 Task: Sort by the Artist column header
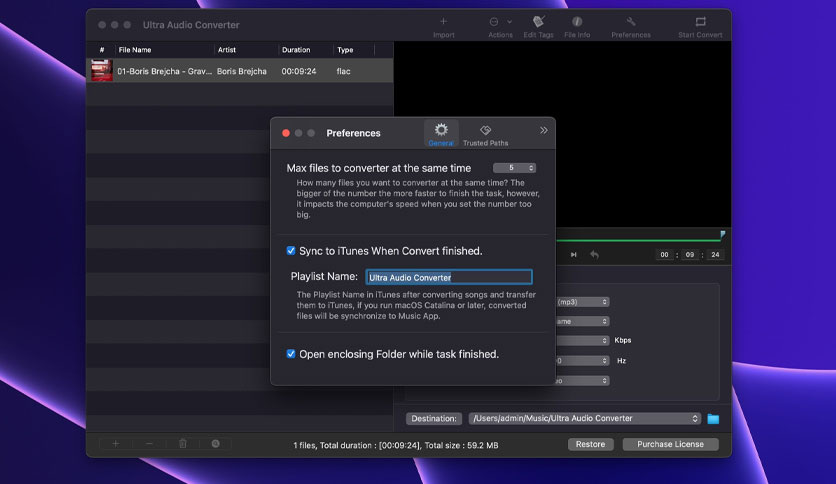(227, 50)
